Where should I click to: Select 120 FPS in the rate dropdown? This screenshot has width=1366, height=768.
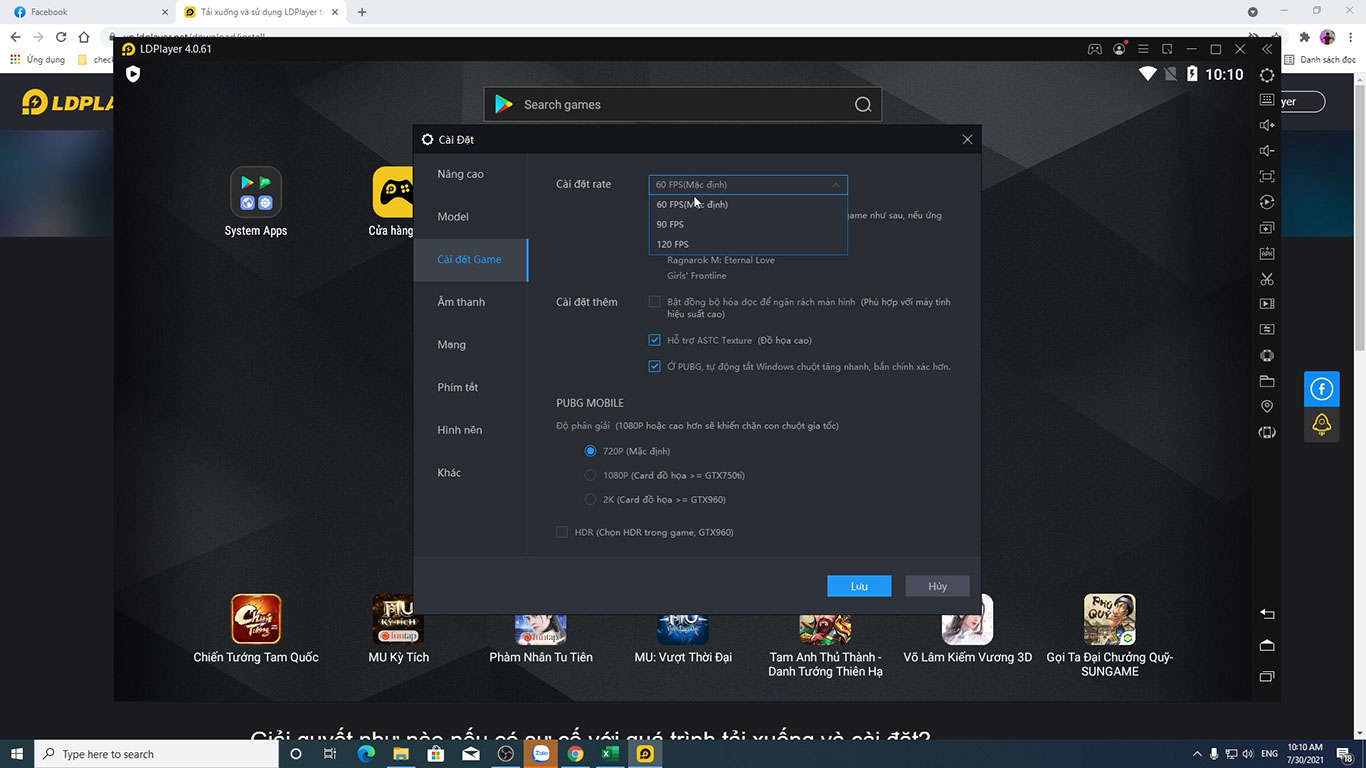[x=673, y=244]
